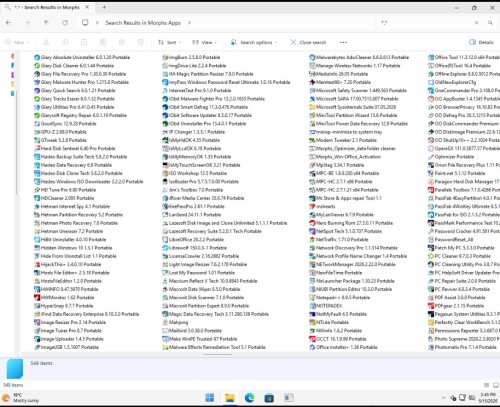Switch to large thumbnails view in status bar

pos(496,385)
